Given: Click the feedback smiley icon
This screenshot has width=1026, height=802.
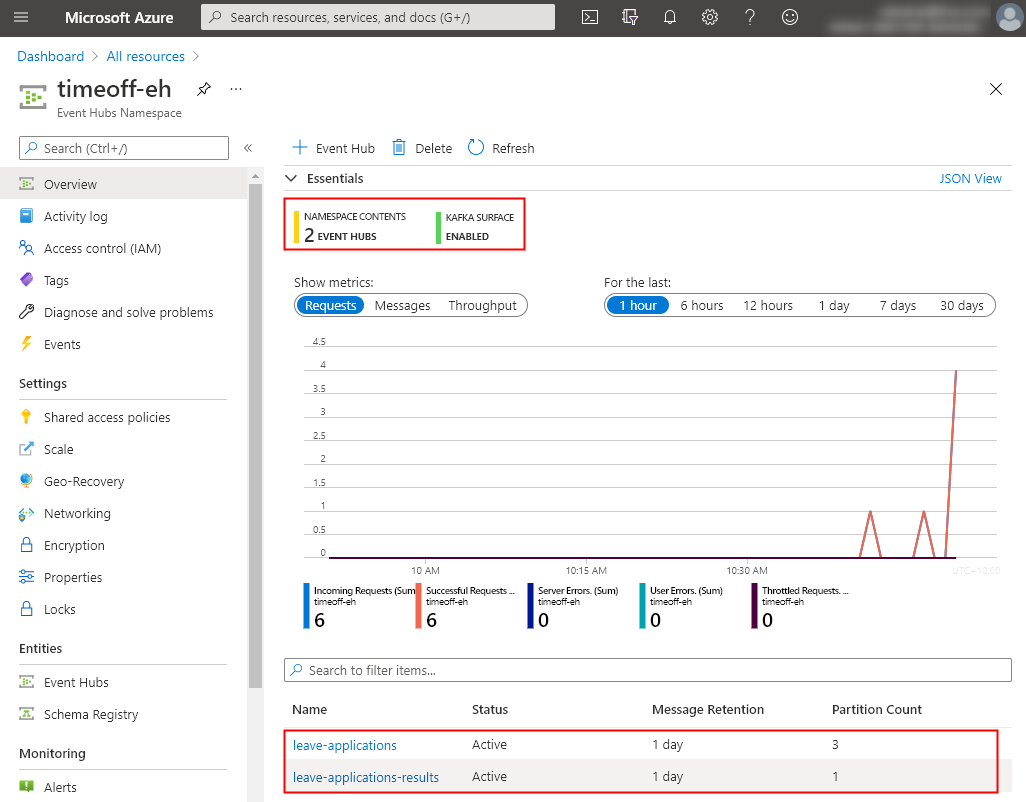Looking at the screenshot, I should click(x=790, y=17).
